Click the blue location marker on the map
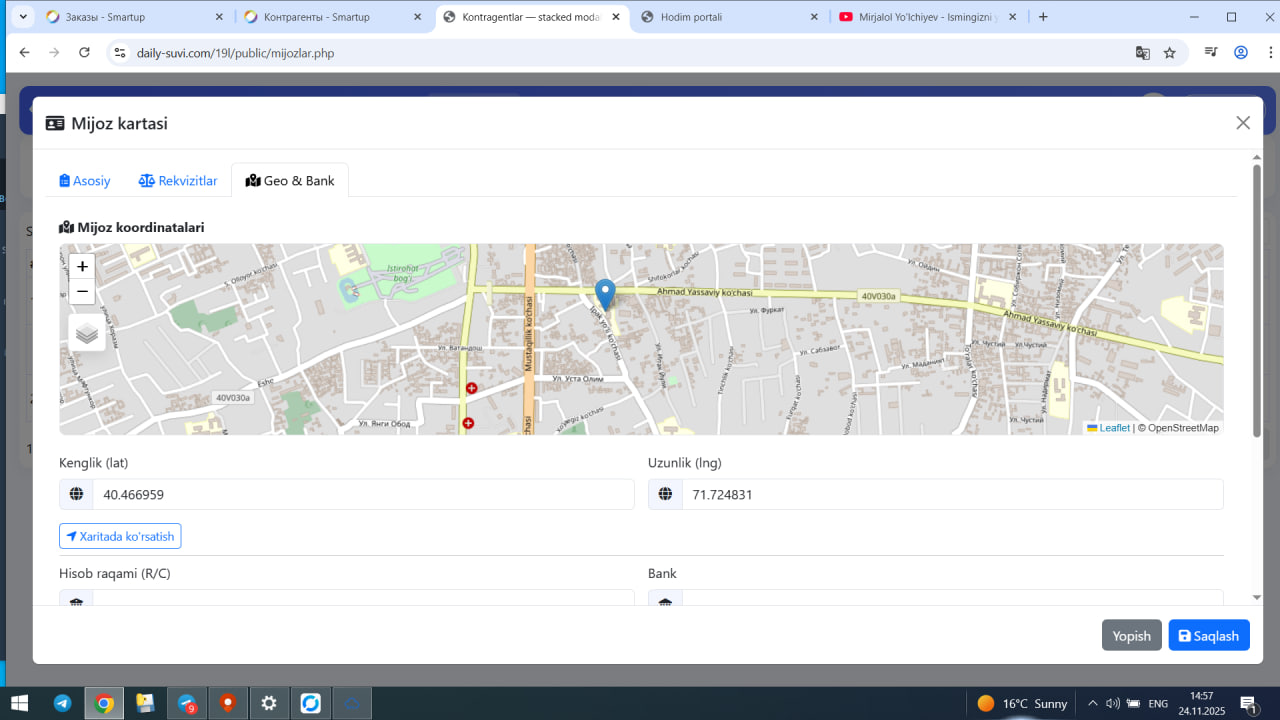 click(605, 295)
